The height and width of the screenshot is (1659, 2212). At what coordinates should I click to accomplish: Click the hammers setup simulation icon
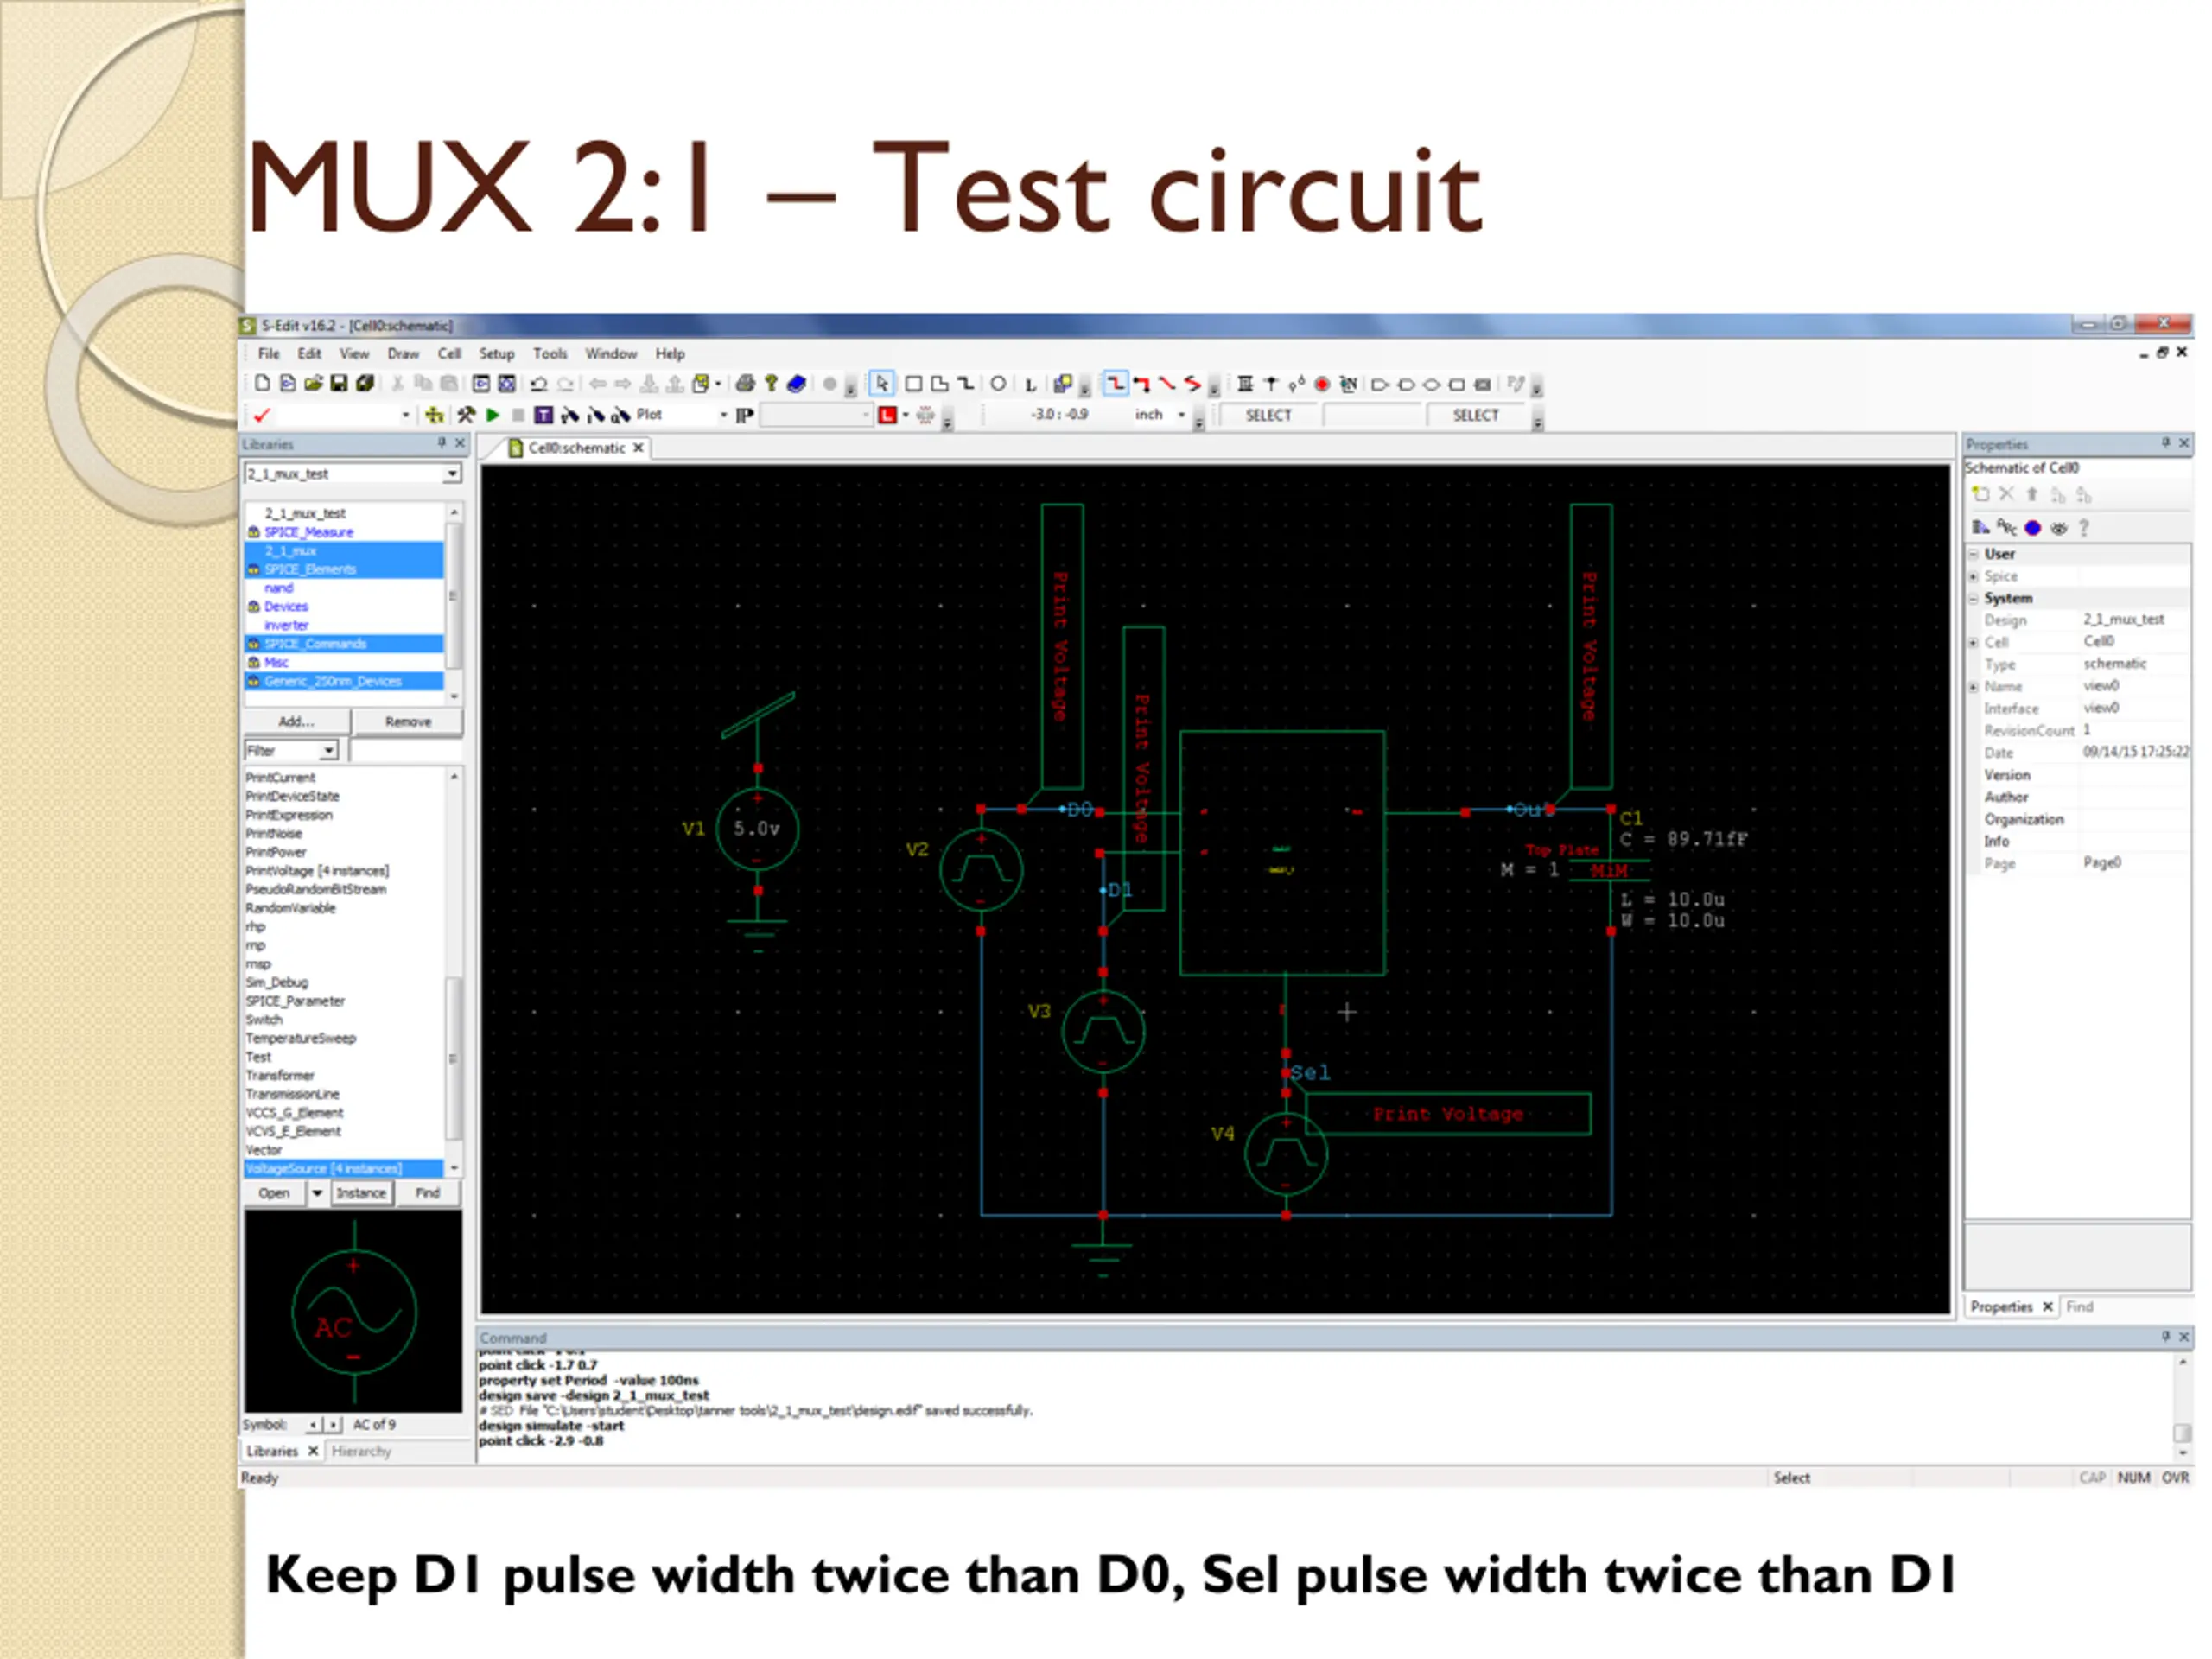[466, 415]
